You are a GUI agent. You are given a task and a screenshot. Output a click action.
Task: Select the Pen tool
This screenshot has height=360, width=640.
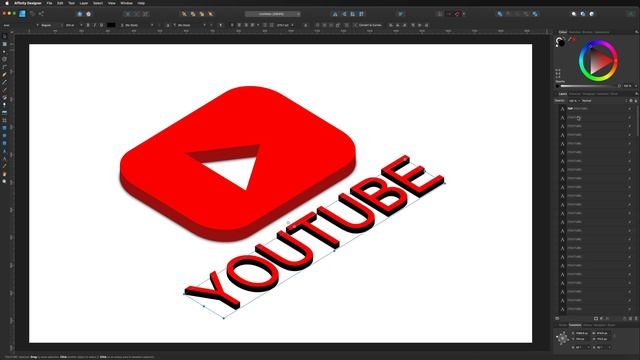4,75
